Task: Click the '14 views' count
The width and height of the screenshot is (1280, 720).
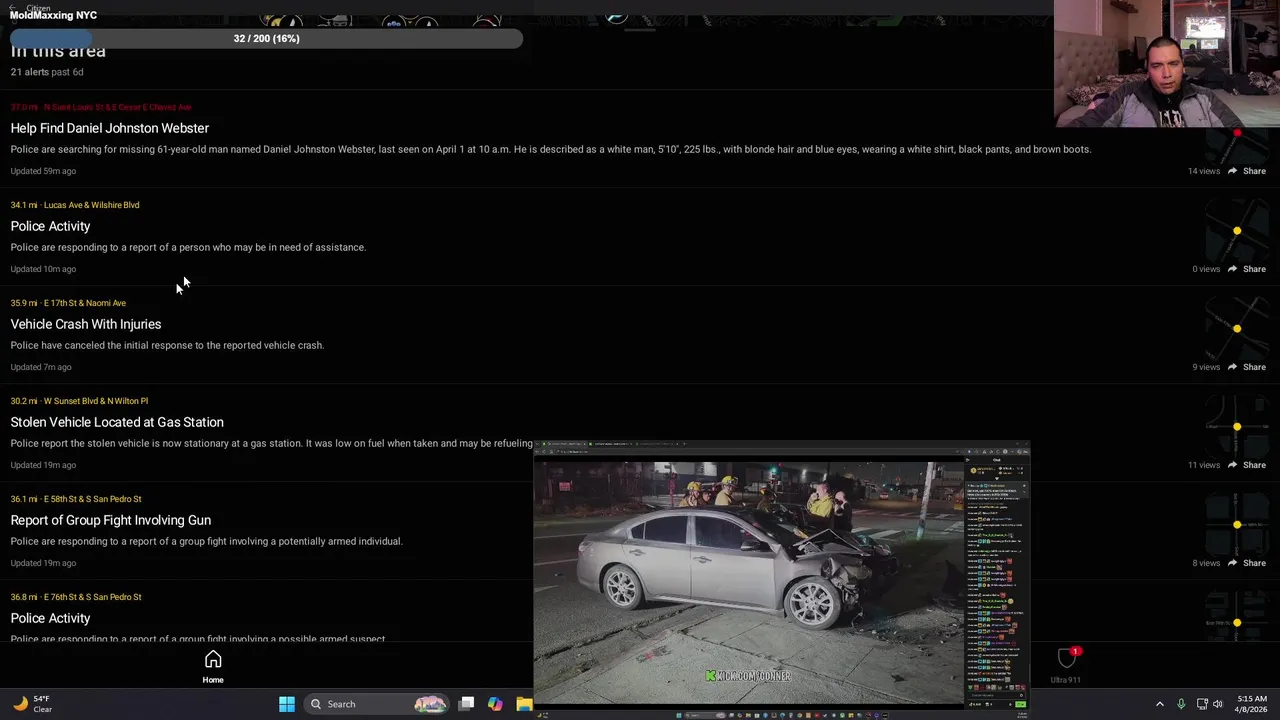Action: pyautogui.click(x=1204, y=171)
